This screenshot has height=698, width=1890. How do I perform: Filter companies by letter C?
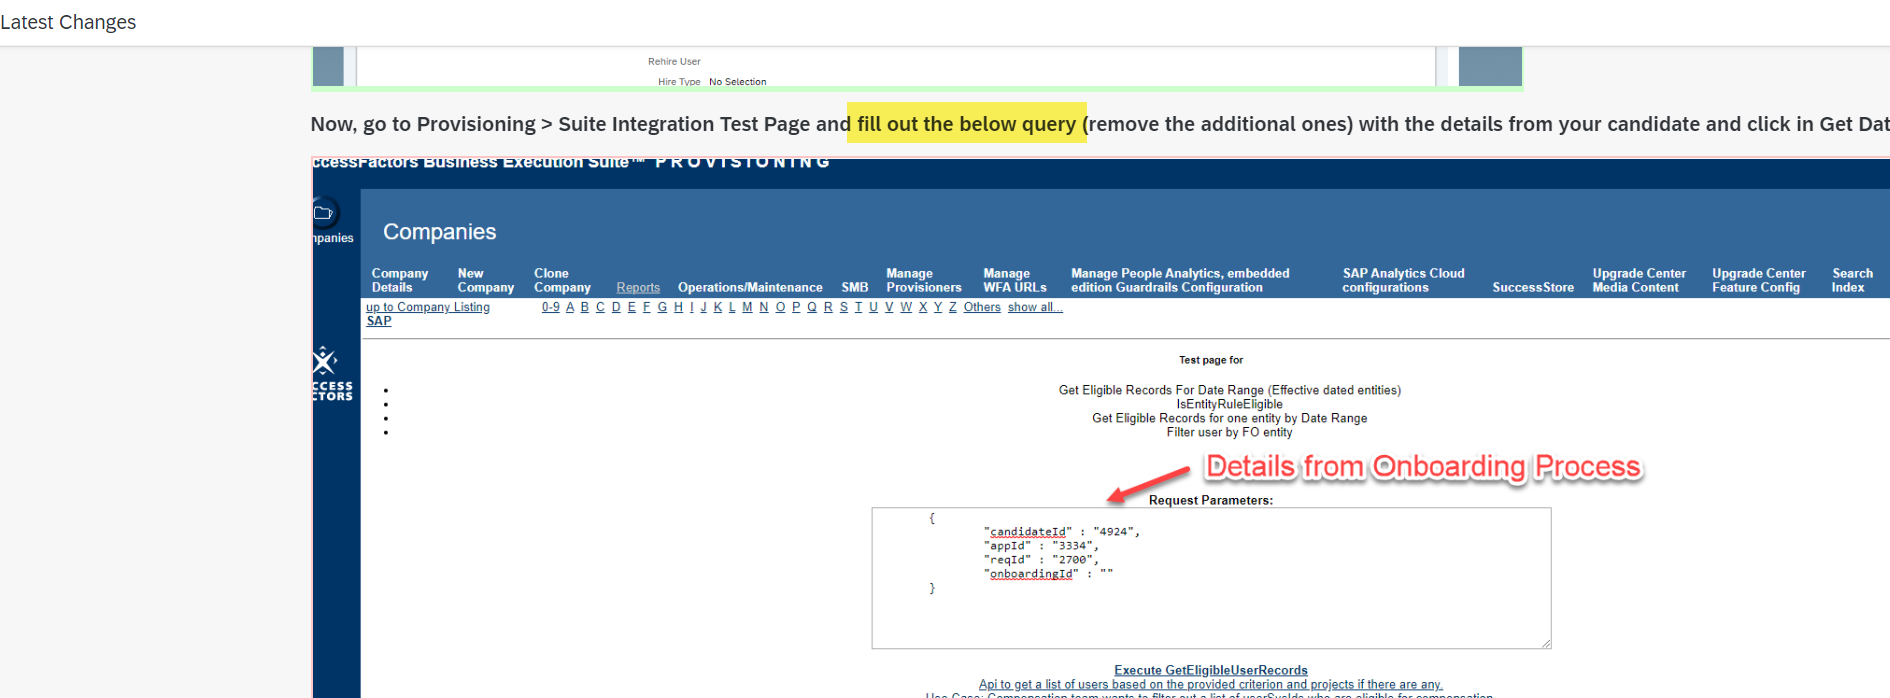(x=600, y=307)
